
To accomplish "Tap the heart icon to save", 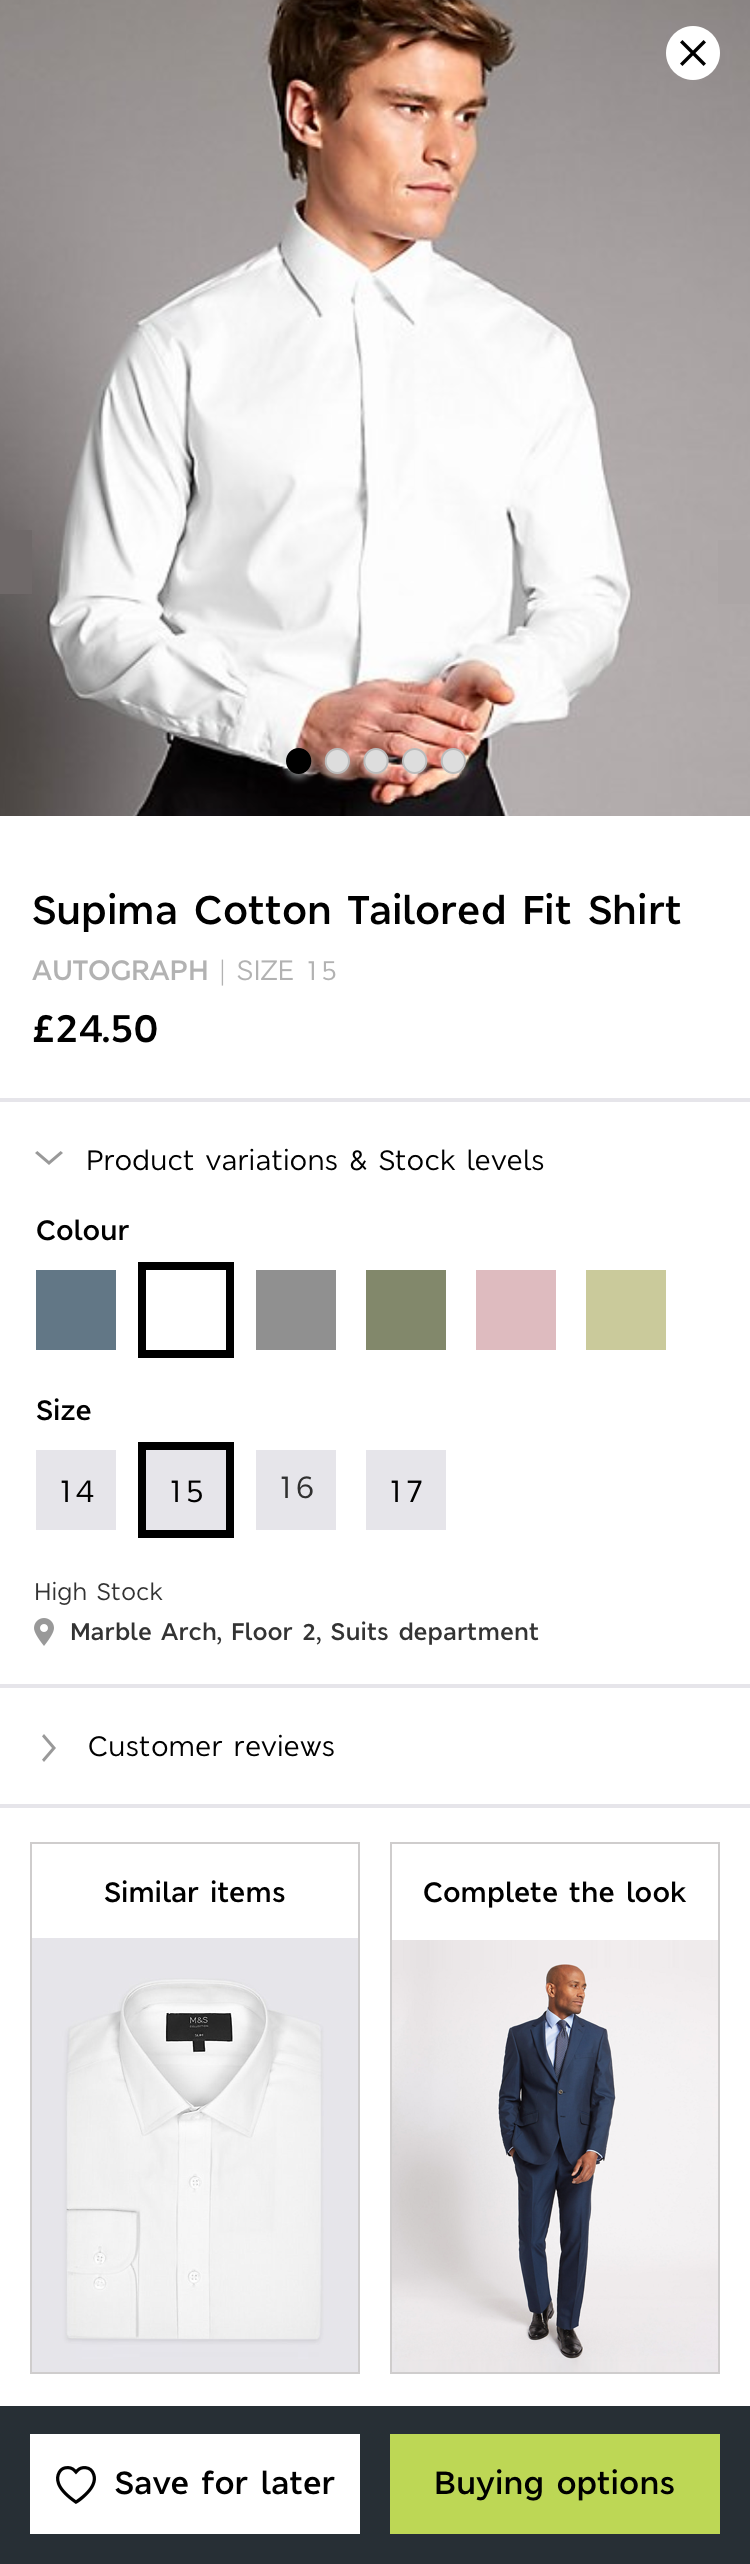I will coord(76,2485).
